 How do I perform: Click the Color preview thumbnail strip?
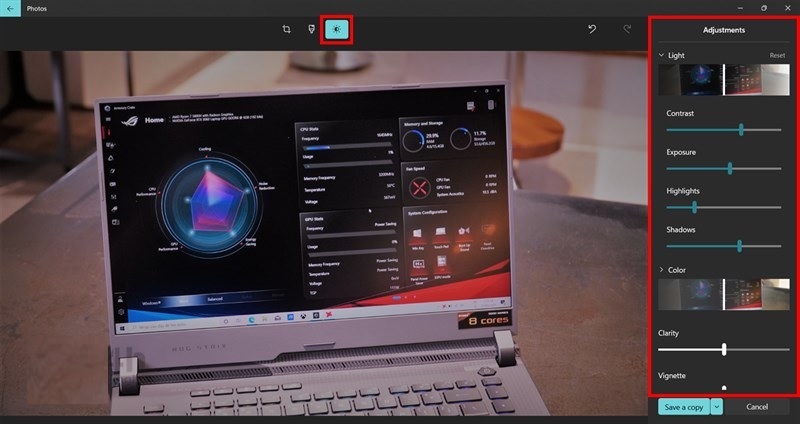click(x=723, y=294)
